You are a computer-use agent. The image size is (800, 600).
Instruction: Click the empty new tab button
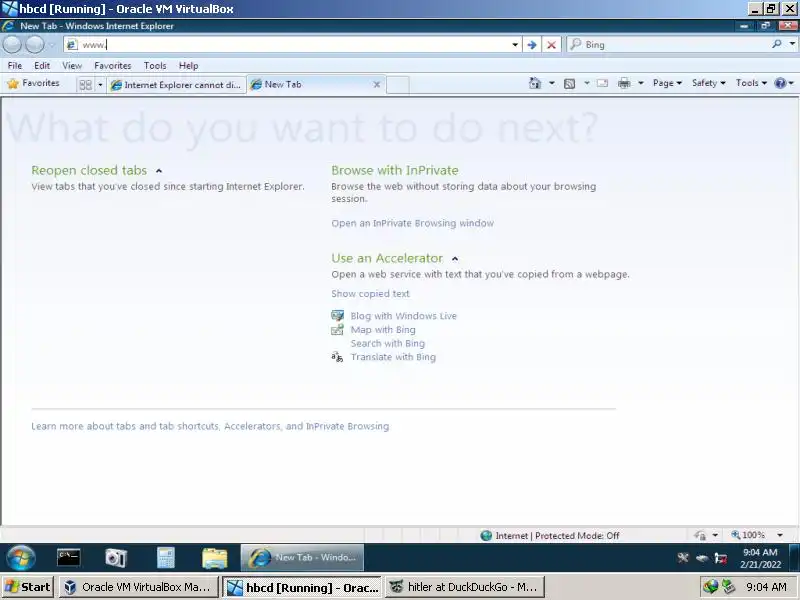pos(397,85)
